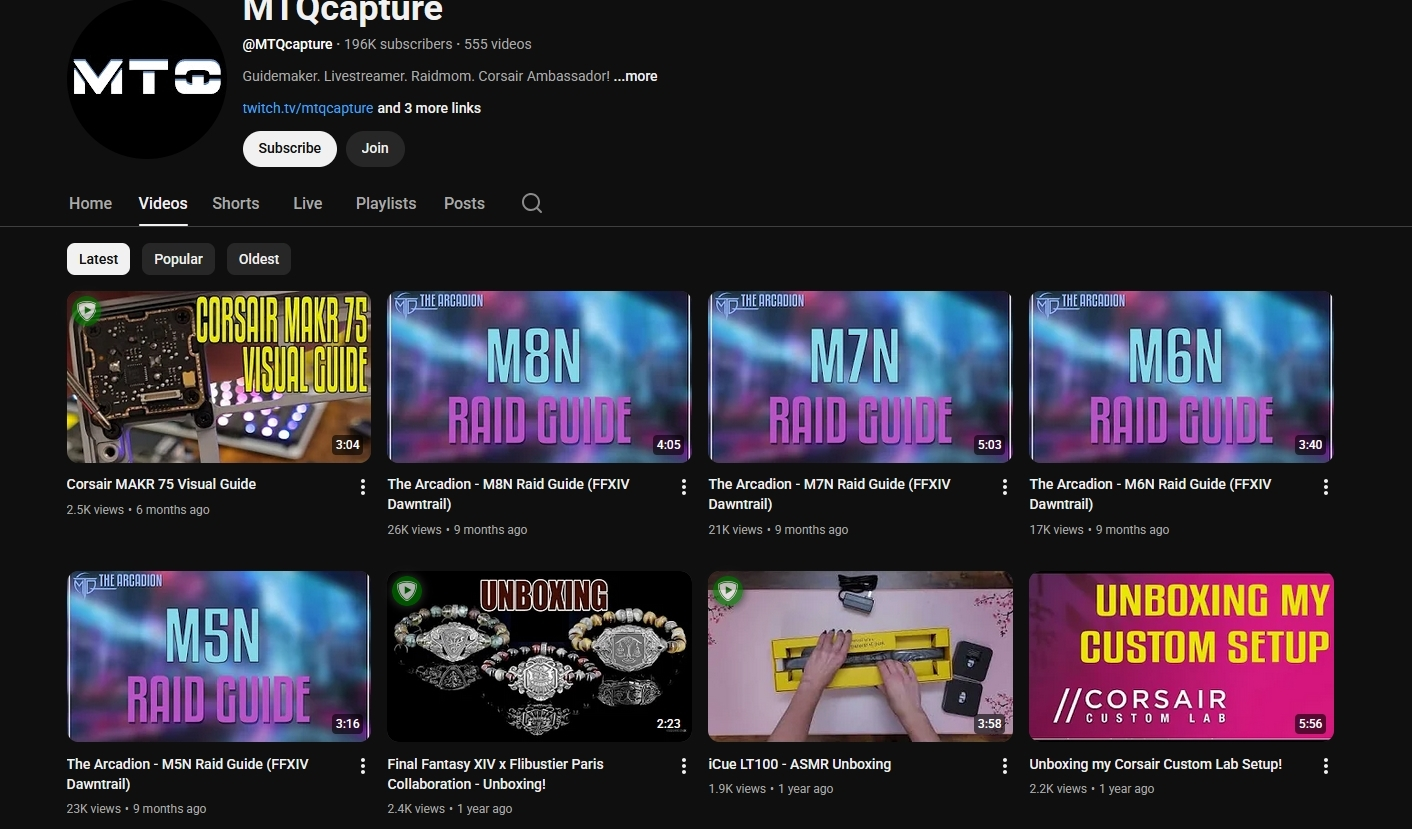Open The Arcadion M5N Raid Guide title
Viewport: 1412px width, 829px height.
(x=188, y=774)
